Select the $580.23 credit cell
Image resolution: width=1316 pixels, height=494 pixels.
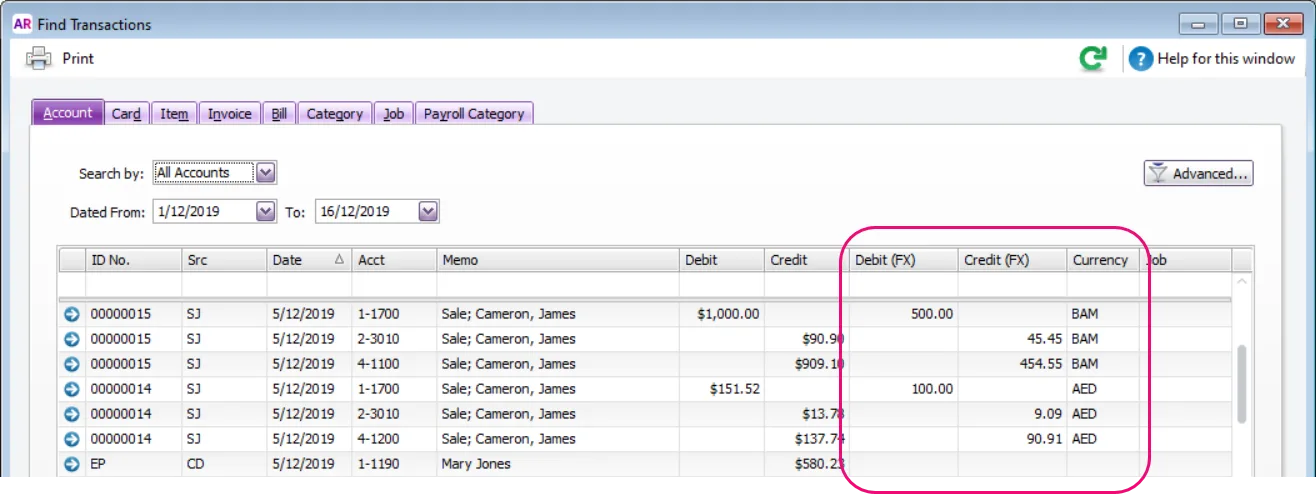pyautogui.click(x=806, y=464)
